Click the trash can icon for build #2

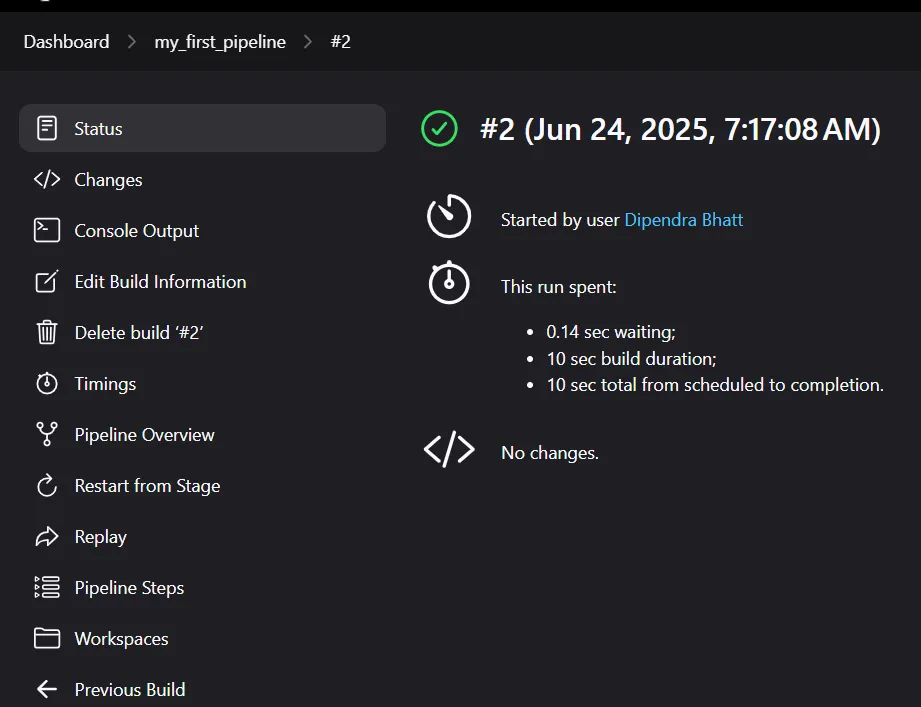(x=47, y=332)
